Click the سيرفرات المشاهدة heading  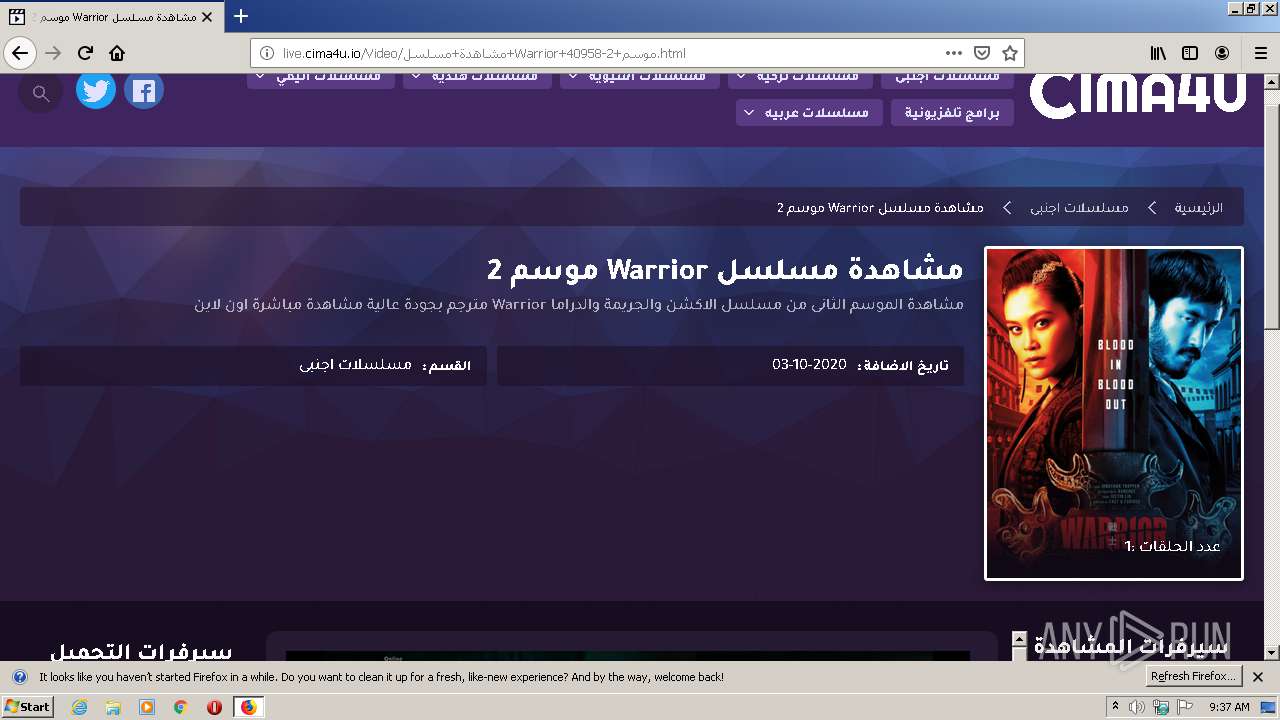coord(1131,647)
